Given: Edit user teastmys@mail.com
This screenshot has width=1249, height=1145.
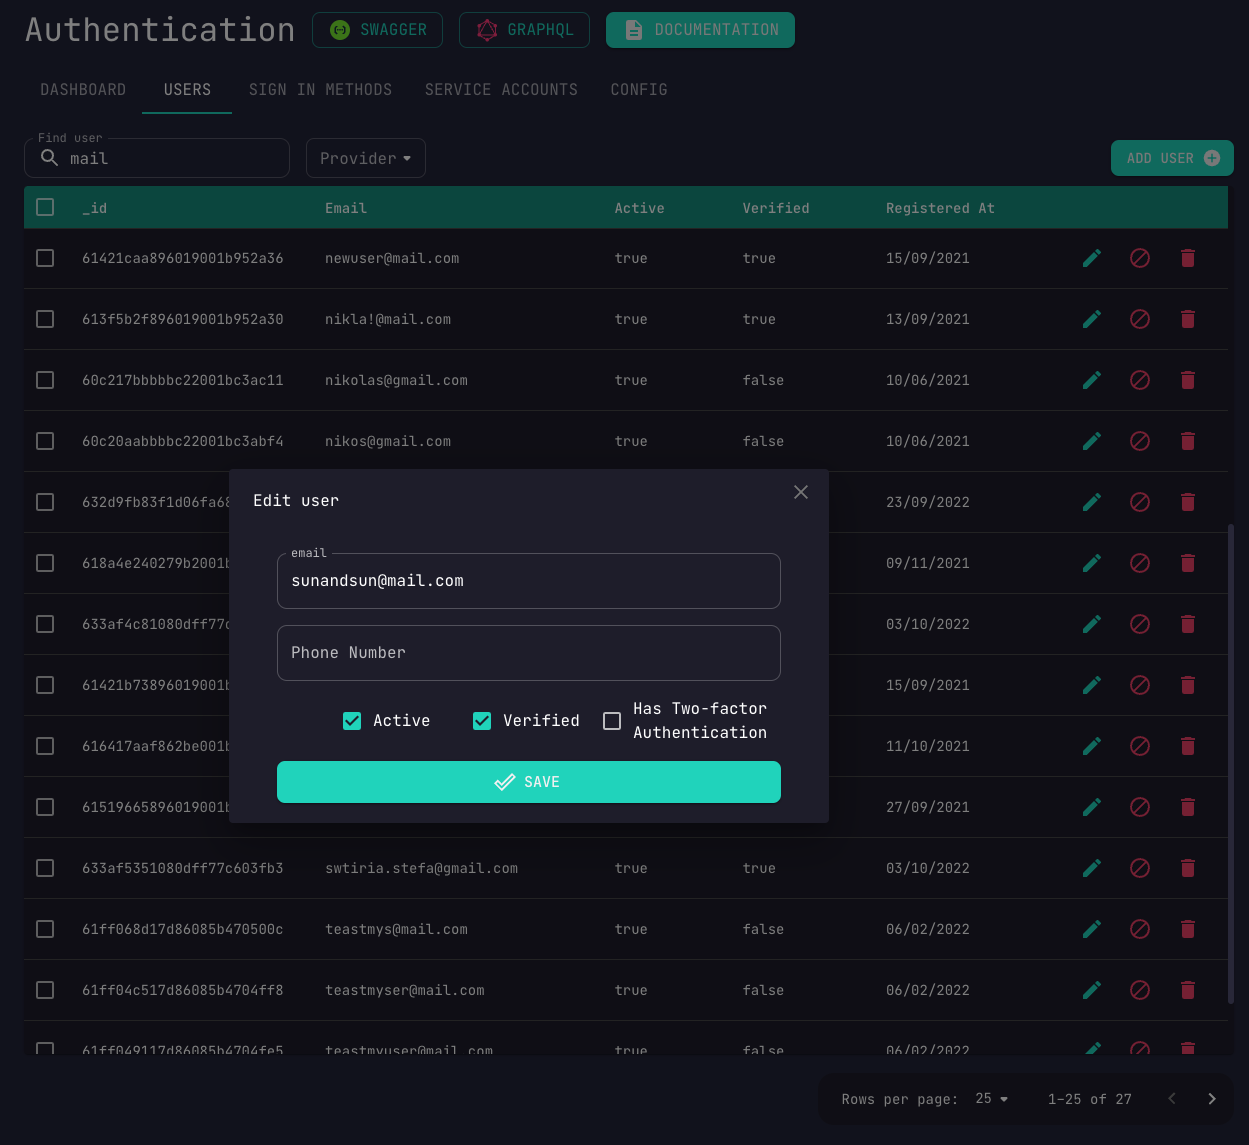Looking at the screenshot, I should [x=1092, y=929].
